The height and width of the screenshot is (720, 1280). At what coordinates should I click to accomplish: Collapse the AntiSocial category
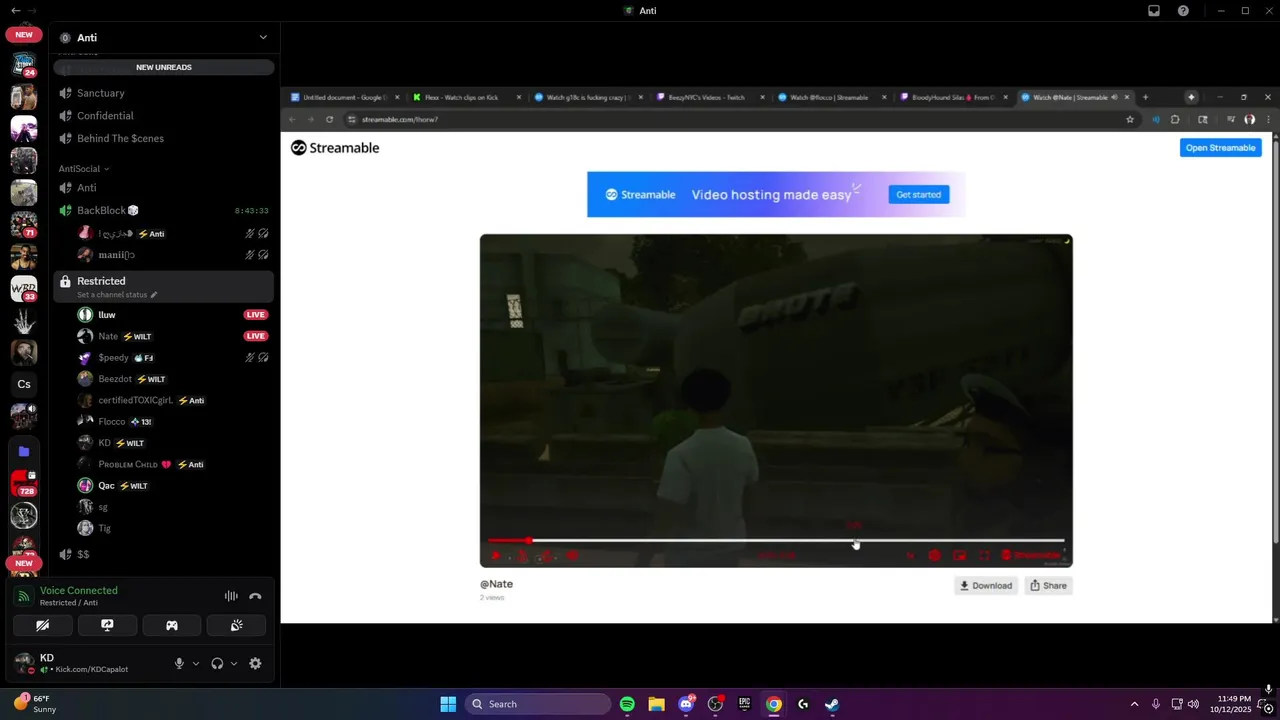point(84,169)
